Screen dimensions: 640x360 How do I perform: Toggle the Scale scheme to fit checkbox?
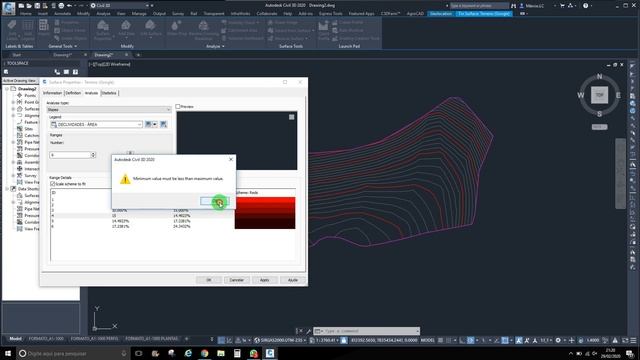(x=53, y=184)
